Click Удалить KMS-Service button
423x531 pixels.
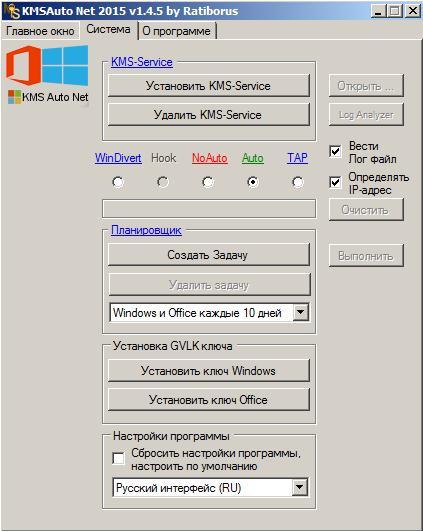(209, 114)
